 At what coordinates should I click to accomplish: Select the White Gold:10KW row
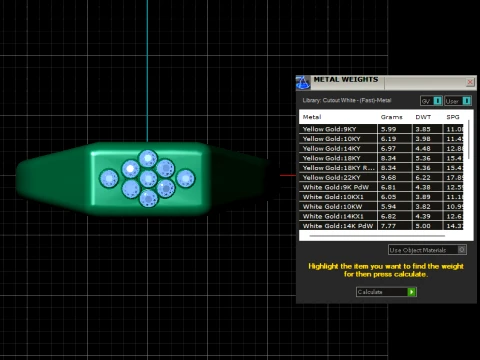(381, 206)
